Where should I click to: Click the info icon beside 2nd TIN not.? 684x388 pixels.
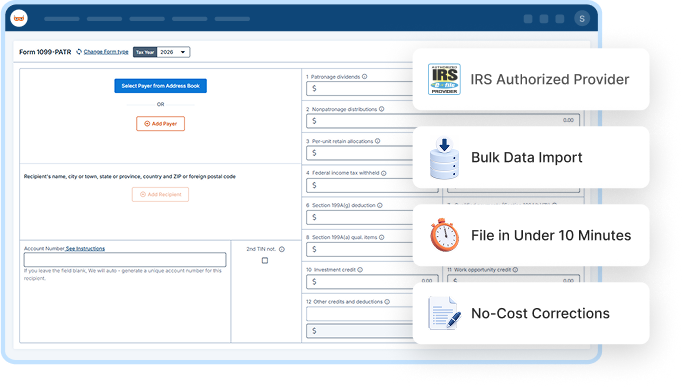282,249
